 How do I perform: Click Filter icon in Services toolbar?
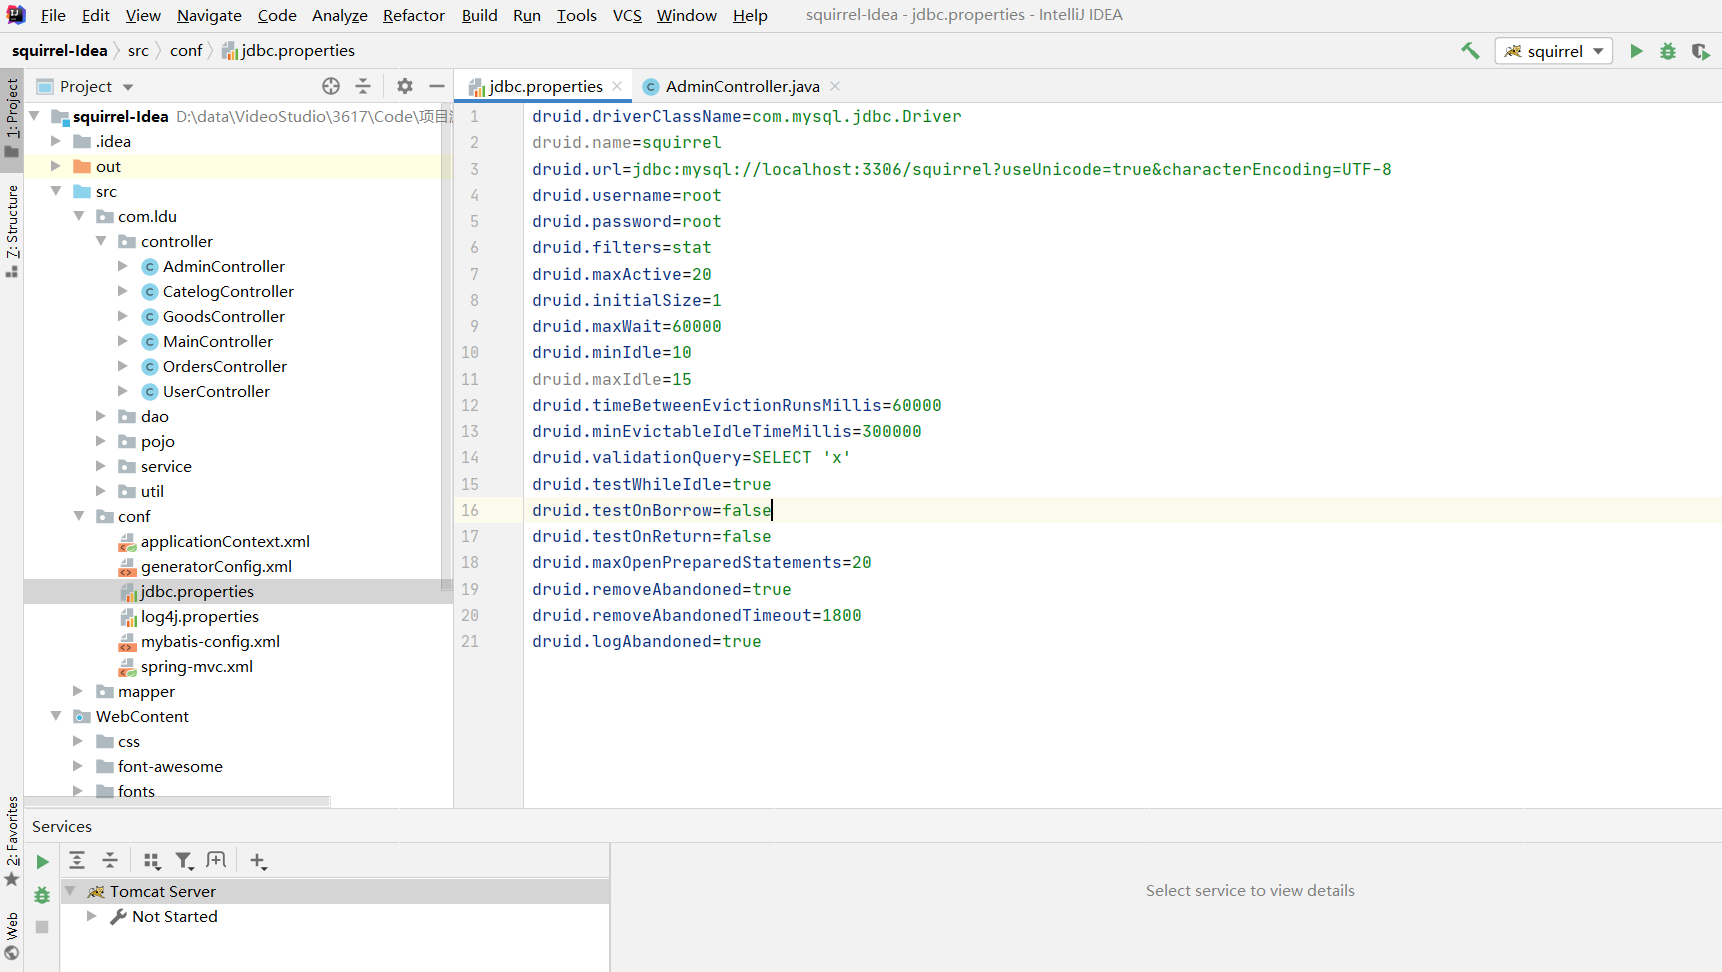(x=184, y=860)
